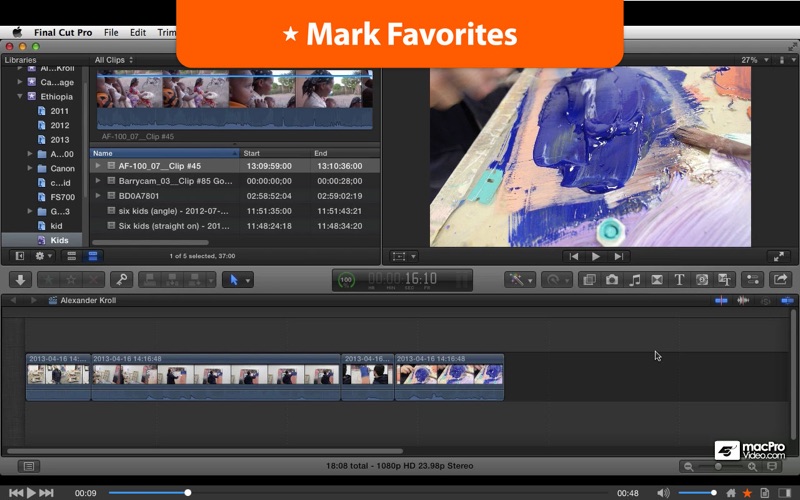Open the clip appearance options button
The height and width of the screenshot is (500, 800).
772,466
